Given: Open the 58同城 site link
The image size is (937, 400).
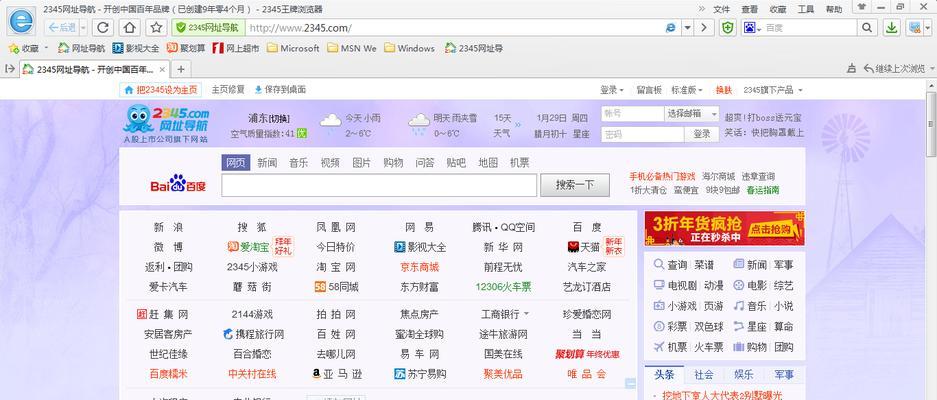Looking at the screenshot, I should [x=336, y=287].
